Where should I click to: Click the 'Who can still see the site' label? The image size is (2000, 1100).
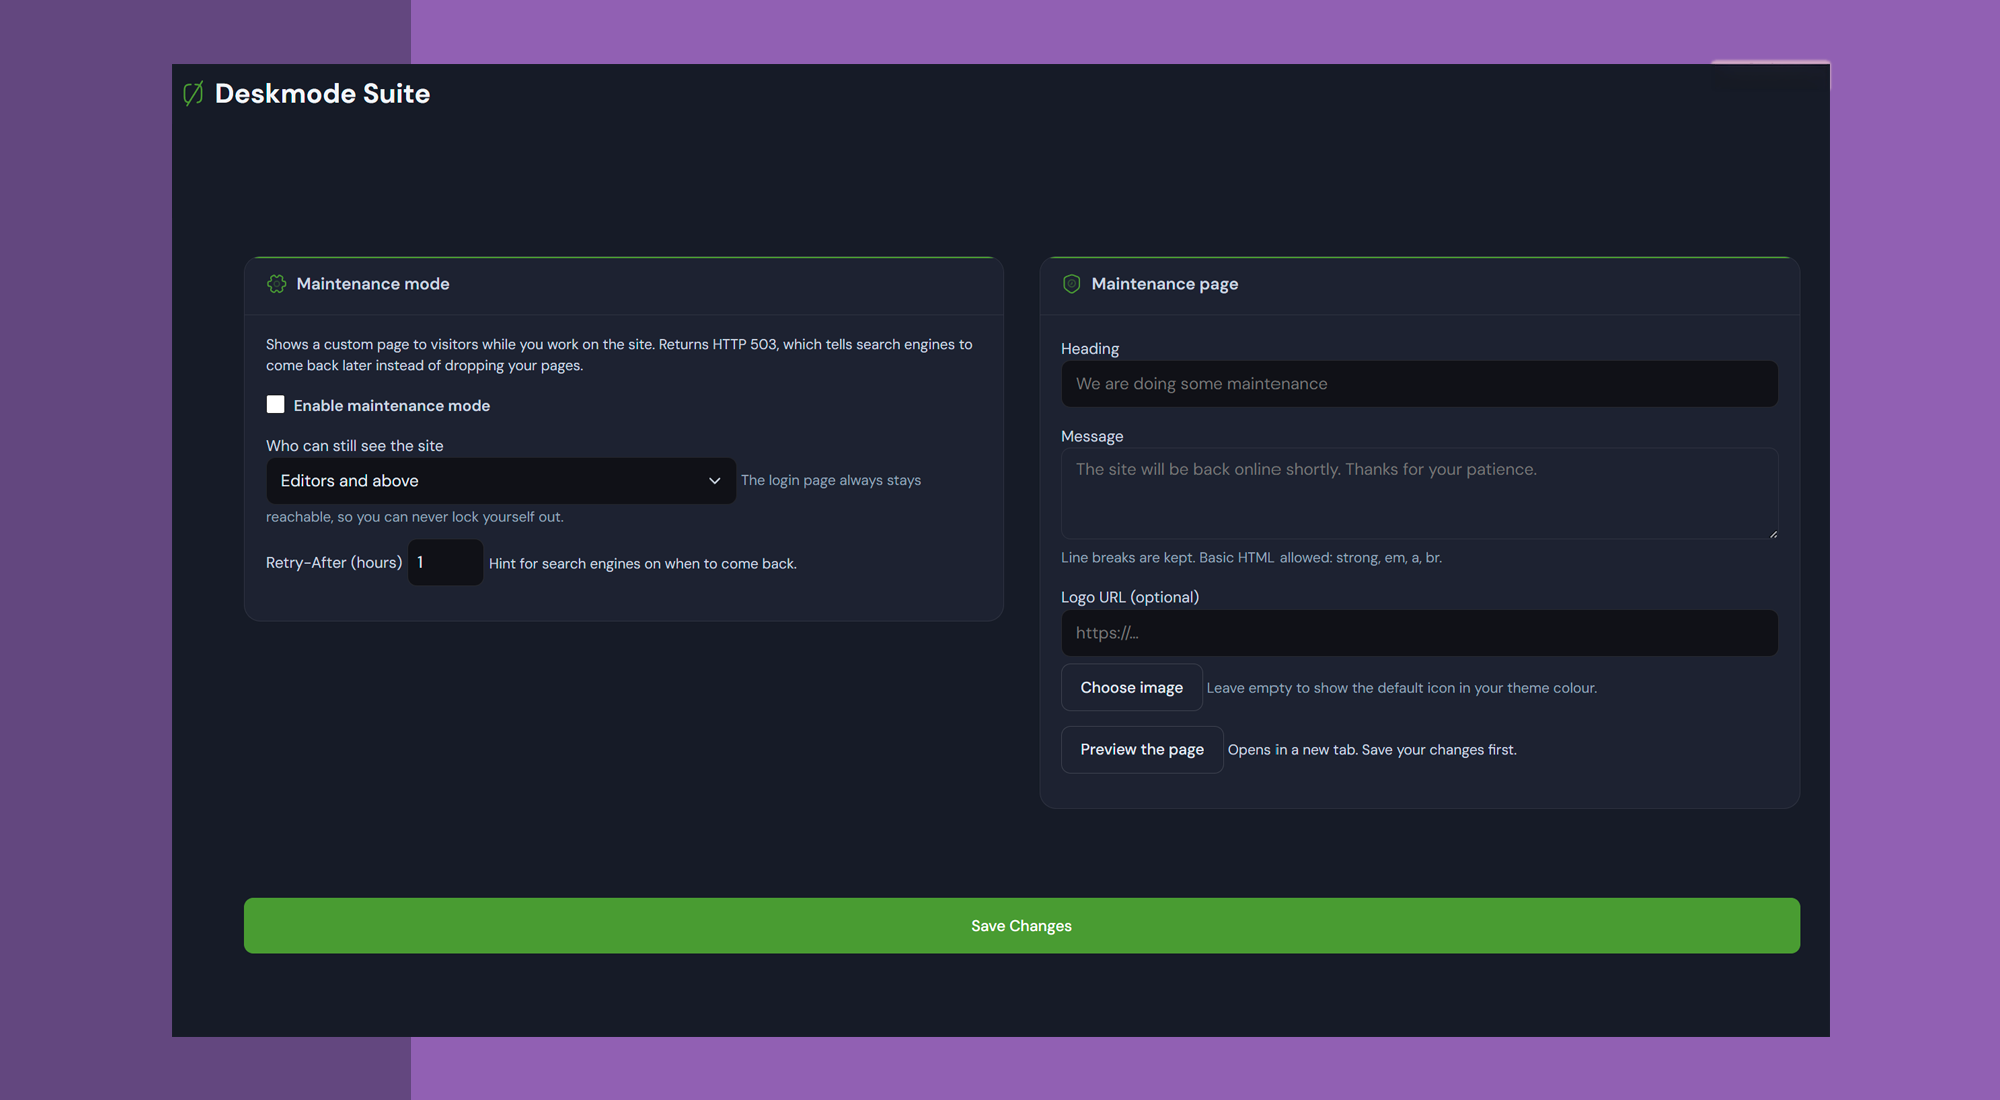point(354,446)
